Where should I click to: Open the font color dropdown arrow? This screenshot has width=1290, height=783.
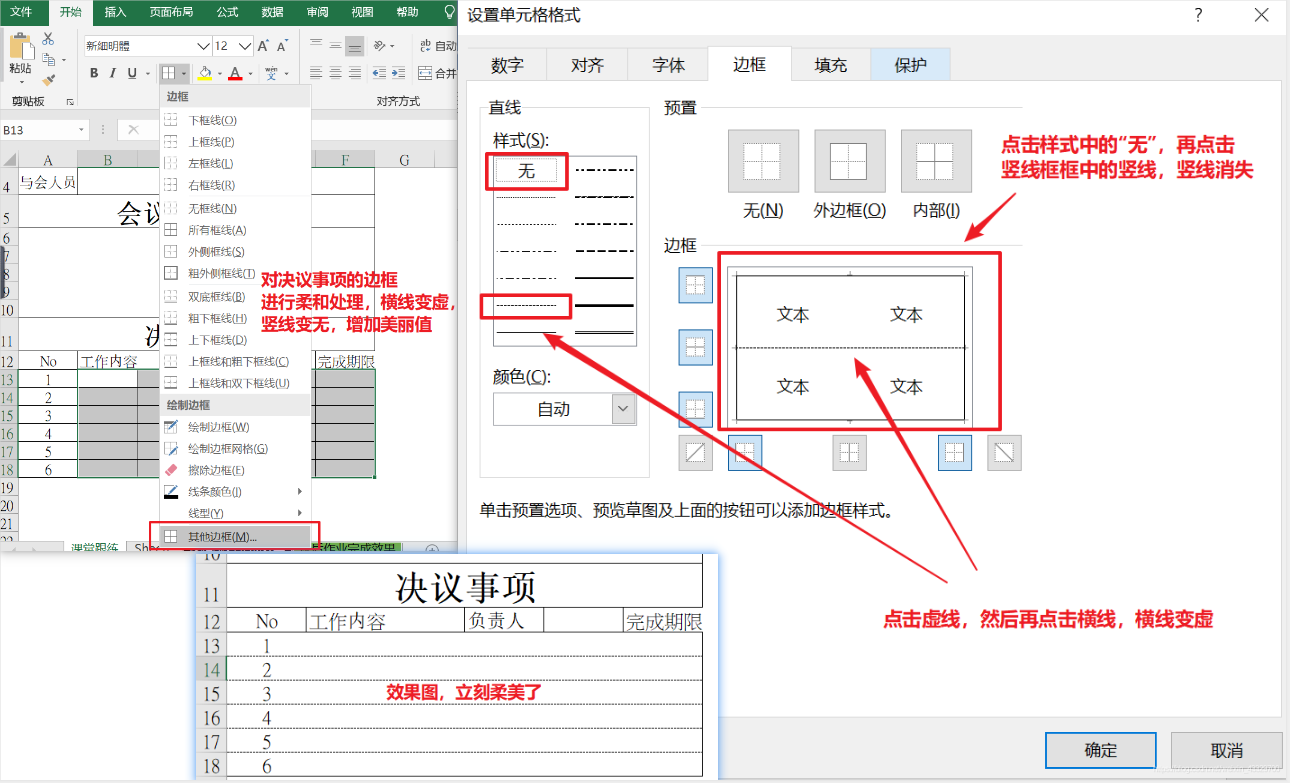[x=251, y=73]
